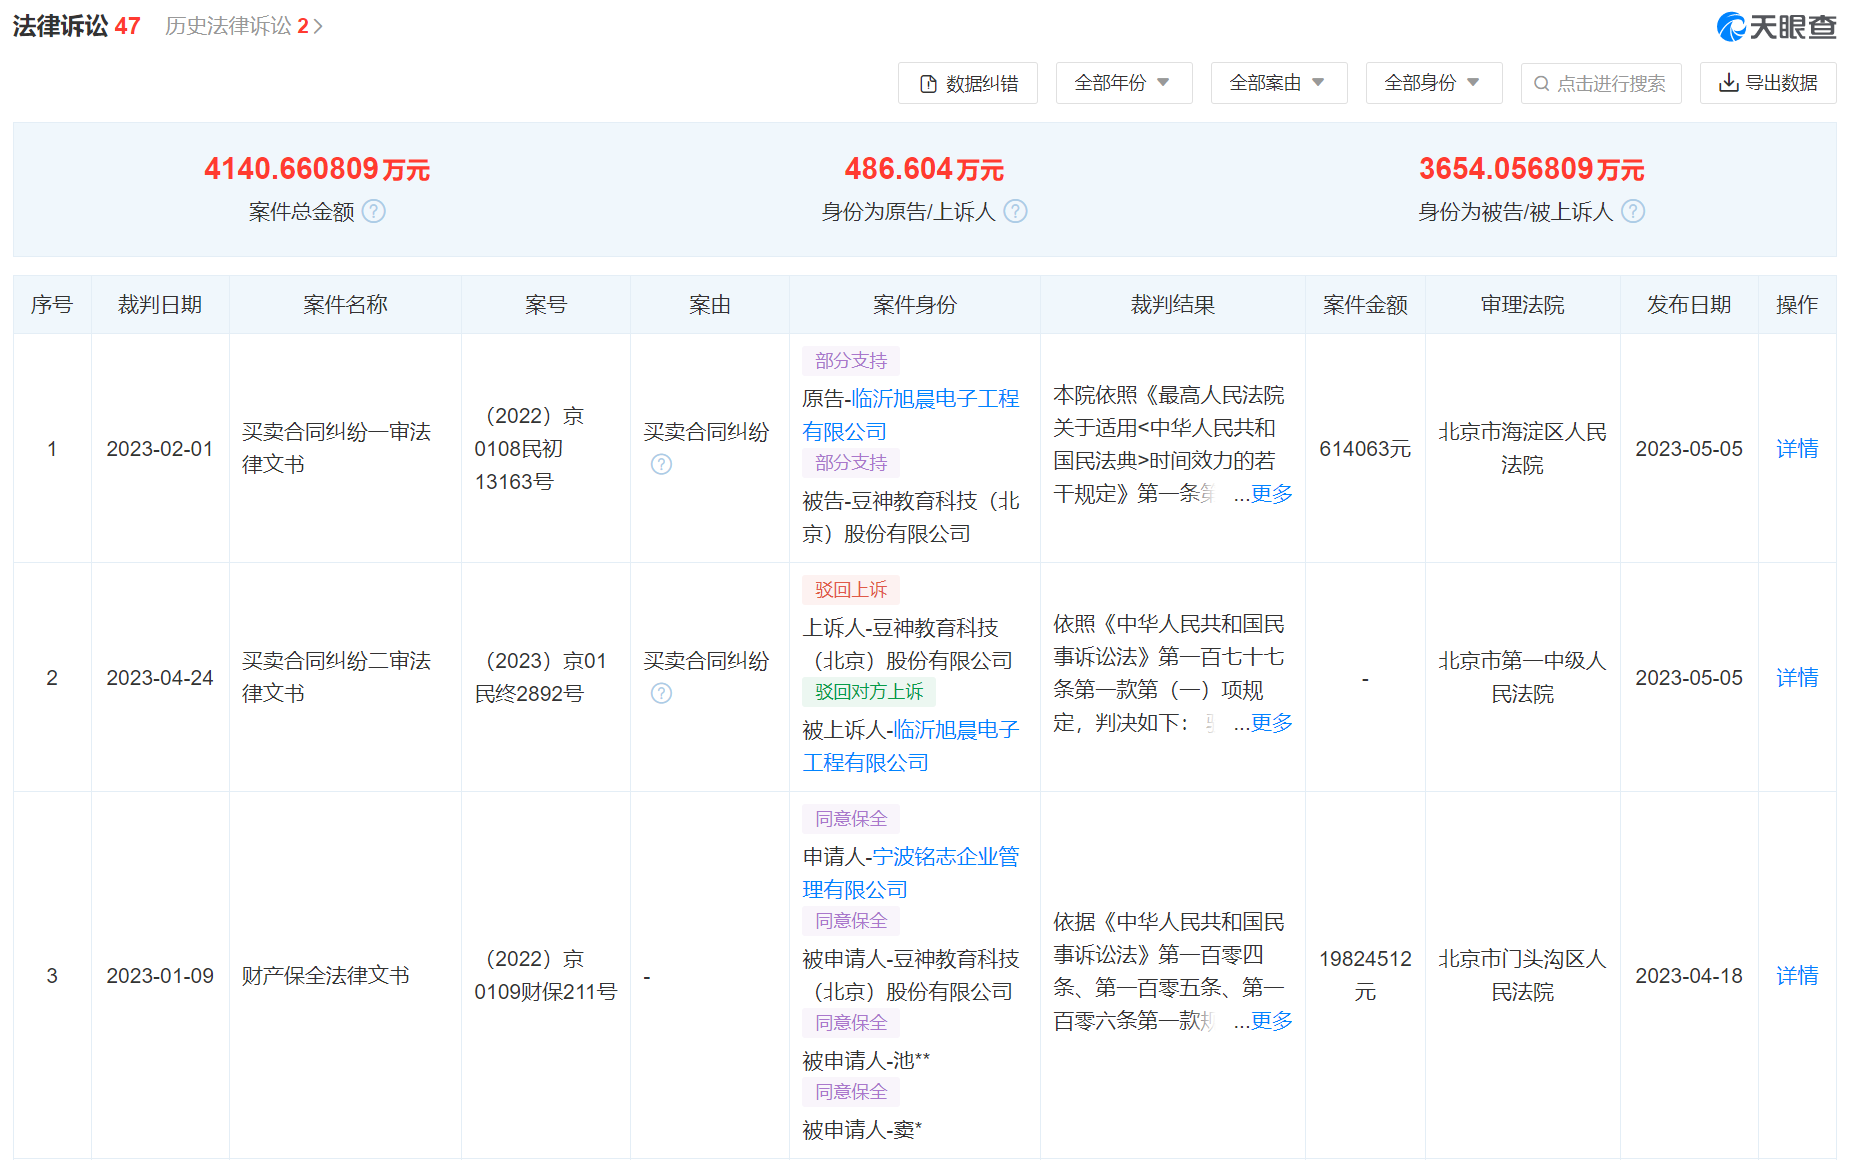1851x1160 pixels.
Task: Open 详情 for case row 3
Action: point(1796,976)
